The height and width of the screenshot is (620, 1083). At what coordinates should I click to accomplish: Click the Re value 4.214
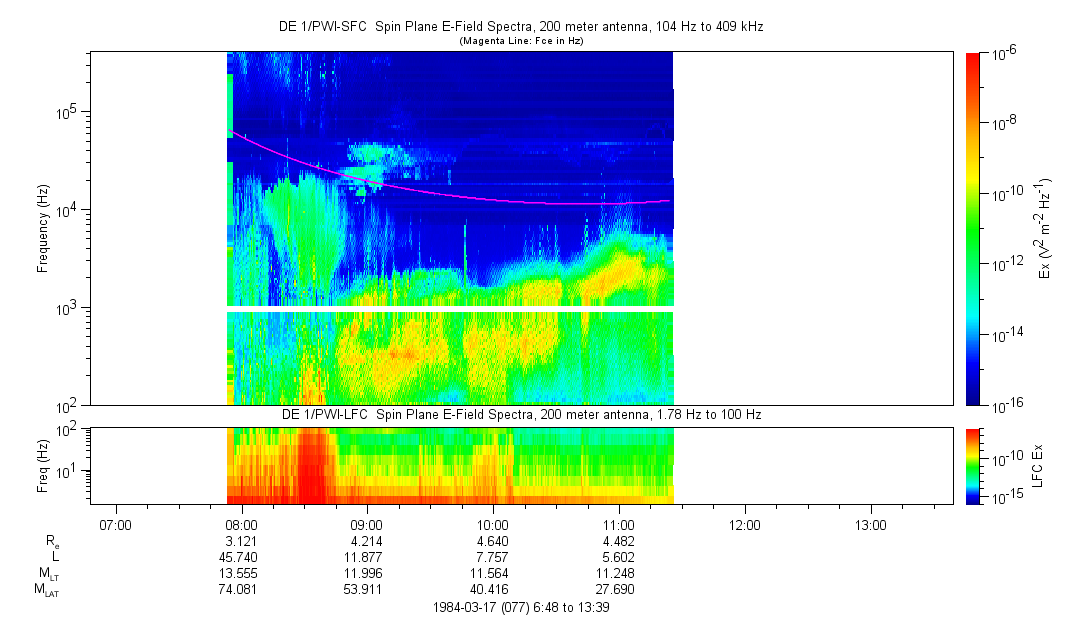[367, 541]
